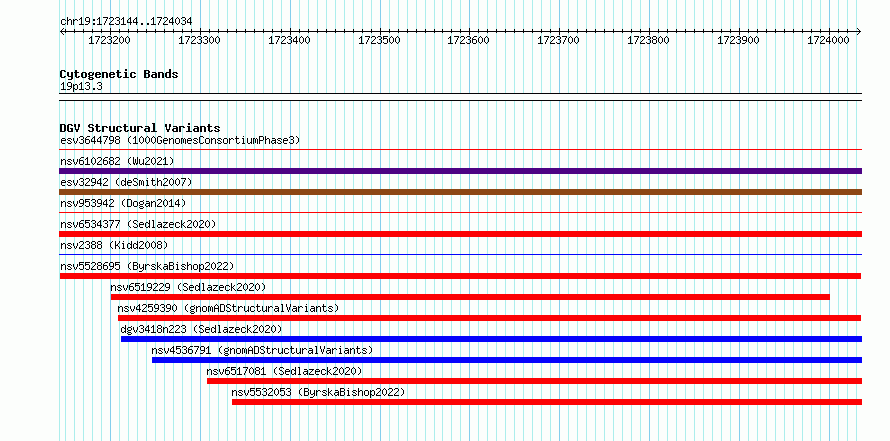
Task: Click ruler position 1723500
Action: coord(380,40)
